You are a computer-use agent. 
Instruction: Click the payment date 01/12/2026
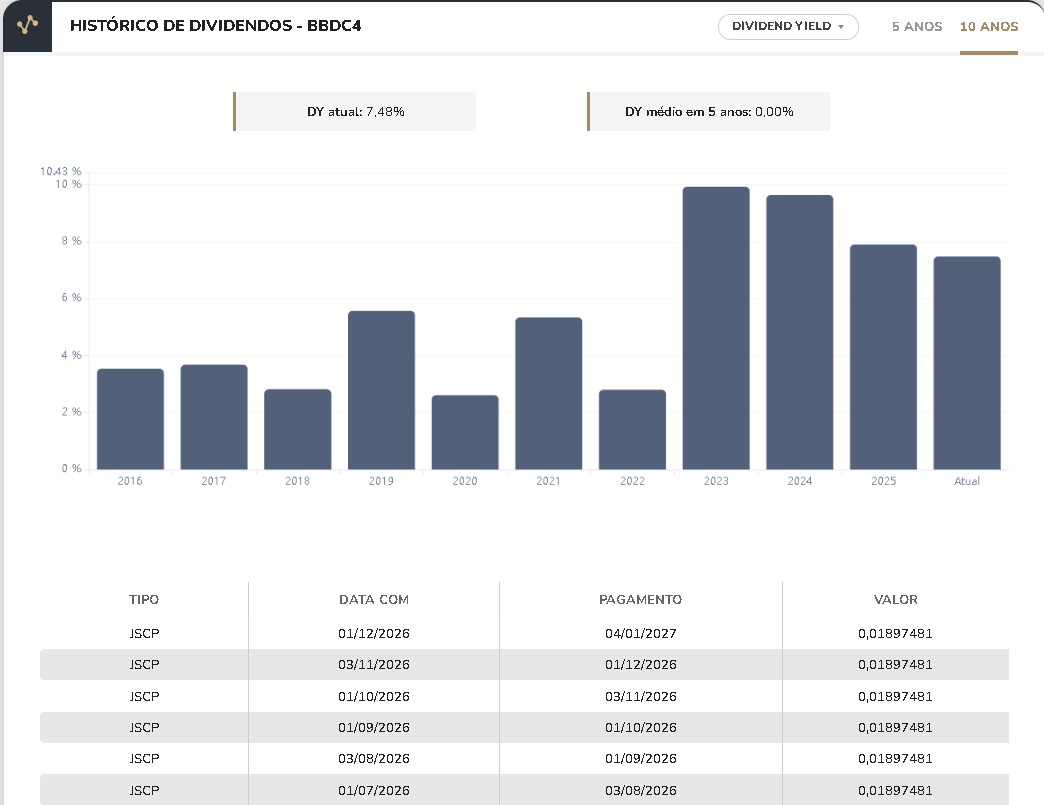(641, 665)
